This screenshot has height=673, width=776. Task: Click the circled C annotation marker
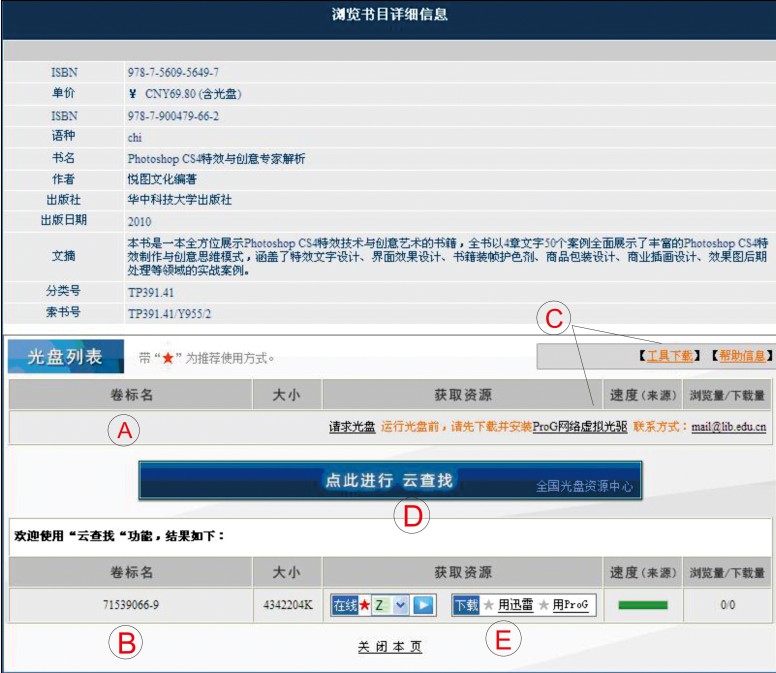(554, 319)
